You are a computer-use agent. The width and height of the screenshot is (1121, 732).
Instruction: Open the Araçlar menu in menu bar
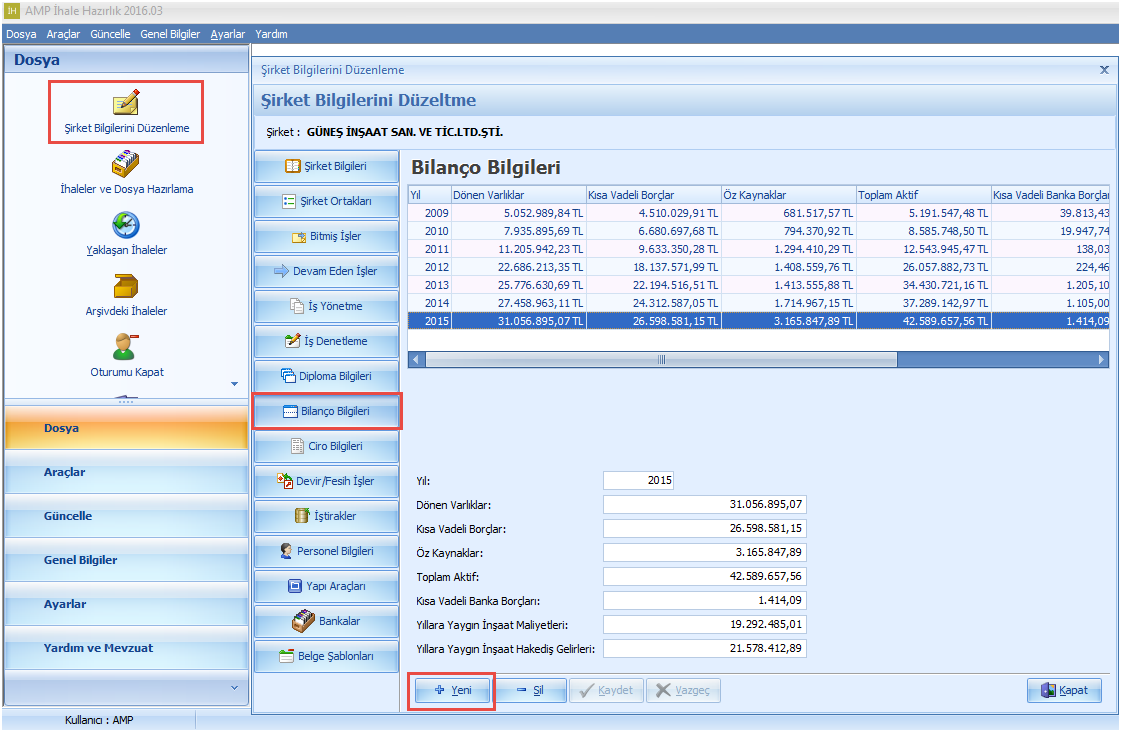point(63,34)
